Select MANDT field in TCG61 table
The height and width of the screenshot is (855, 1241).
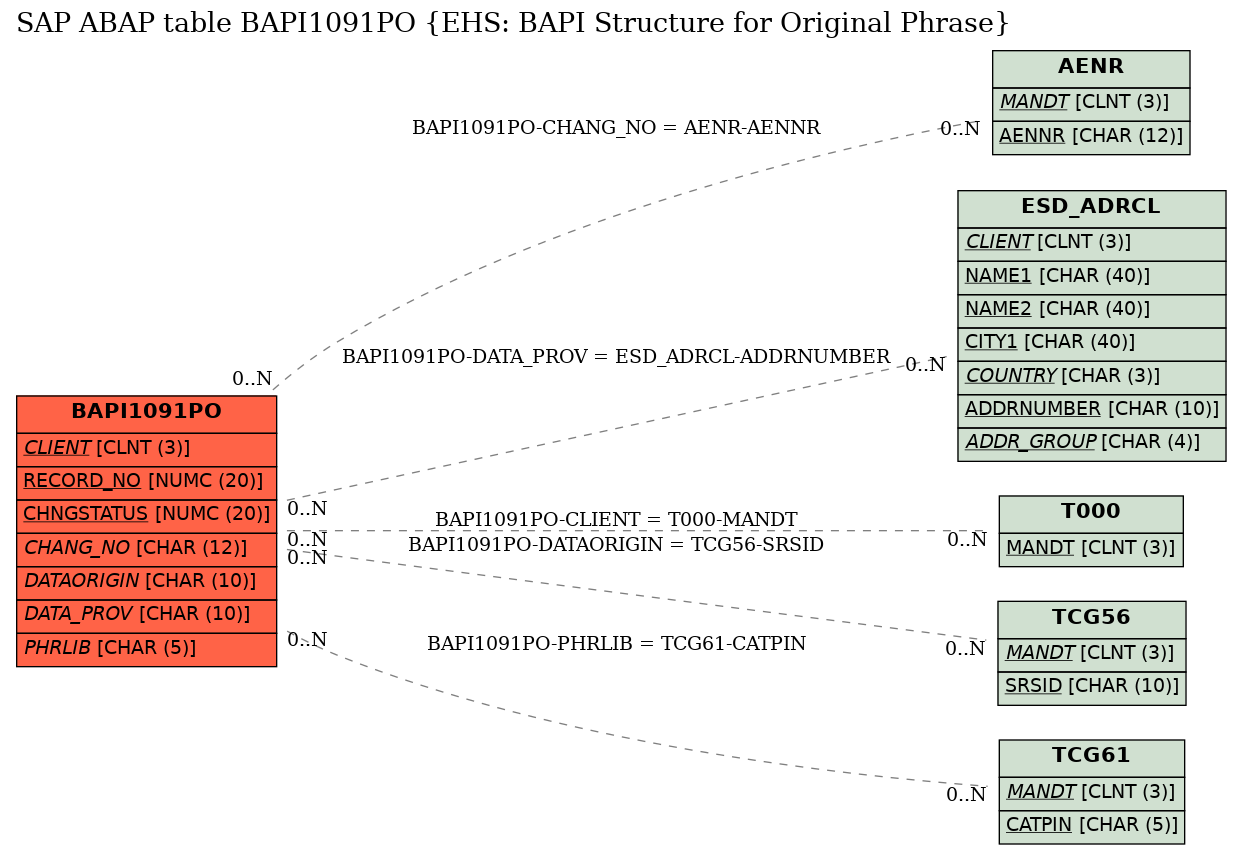click(x=1091, y=793)
